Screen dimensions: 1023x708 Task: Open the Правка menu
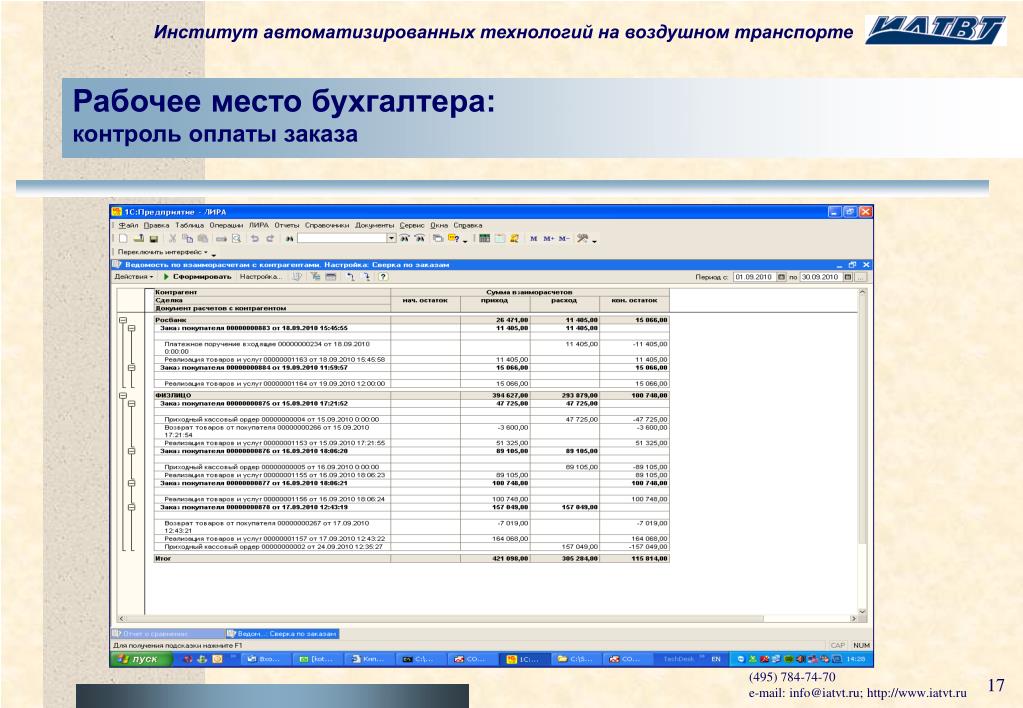tap(157, 225)
